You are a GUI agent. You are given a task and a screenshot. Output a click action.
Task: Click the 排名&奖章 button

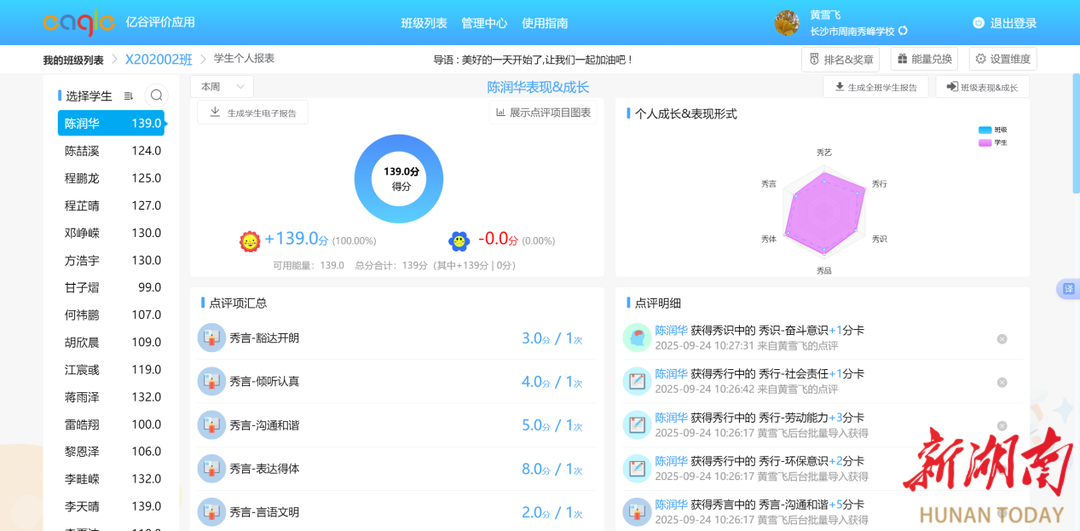click(841, 59)
